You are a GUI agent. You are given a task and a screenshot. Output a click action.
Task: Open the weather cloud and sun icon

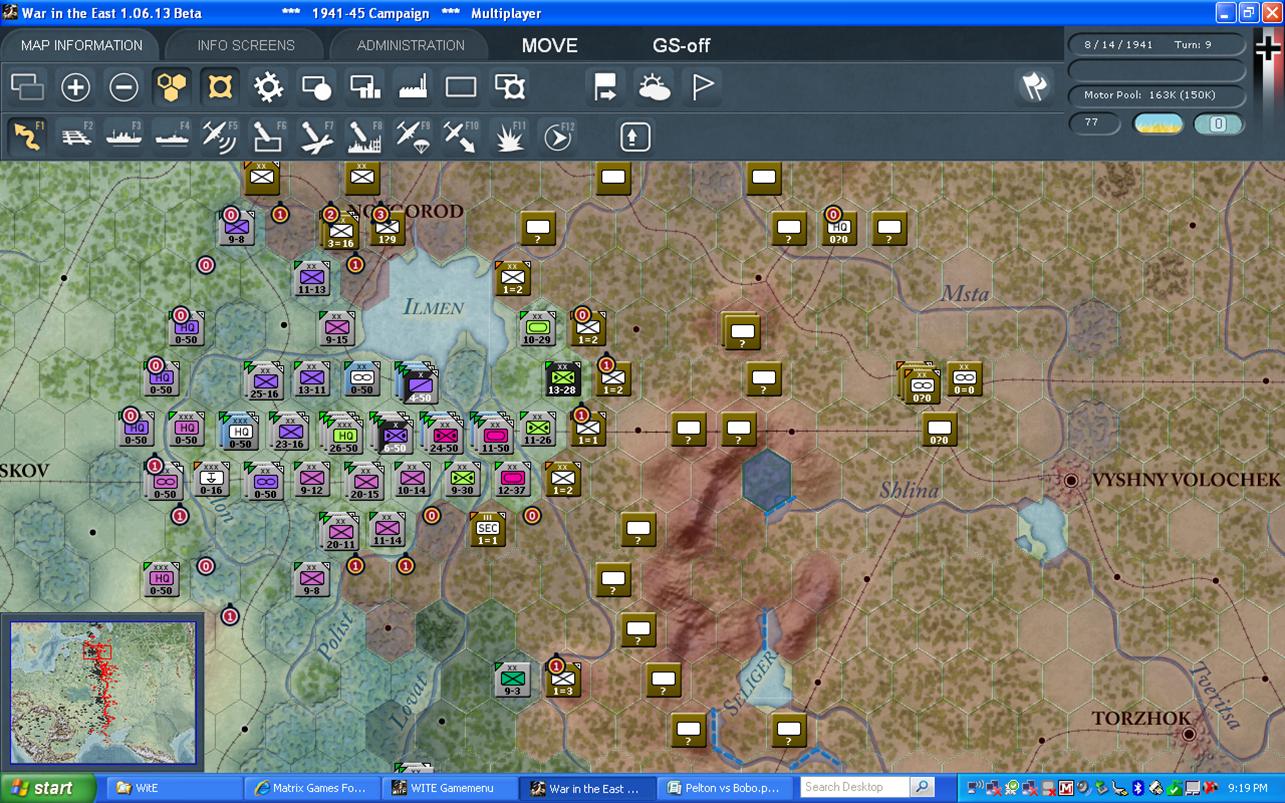(654, 87)
